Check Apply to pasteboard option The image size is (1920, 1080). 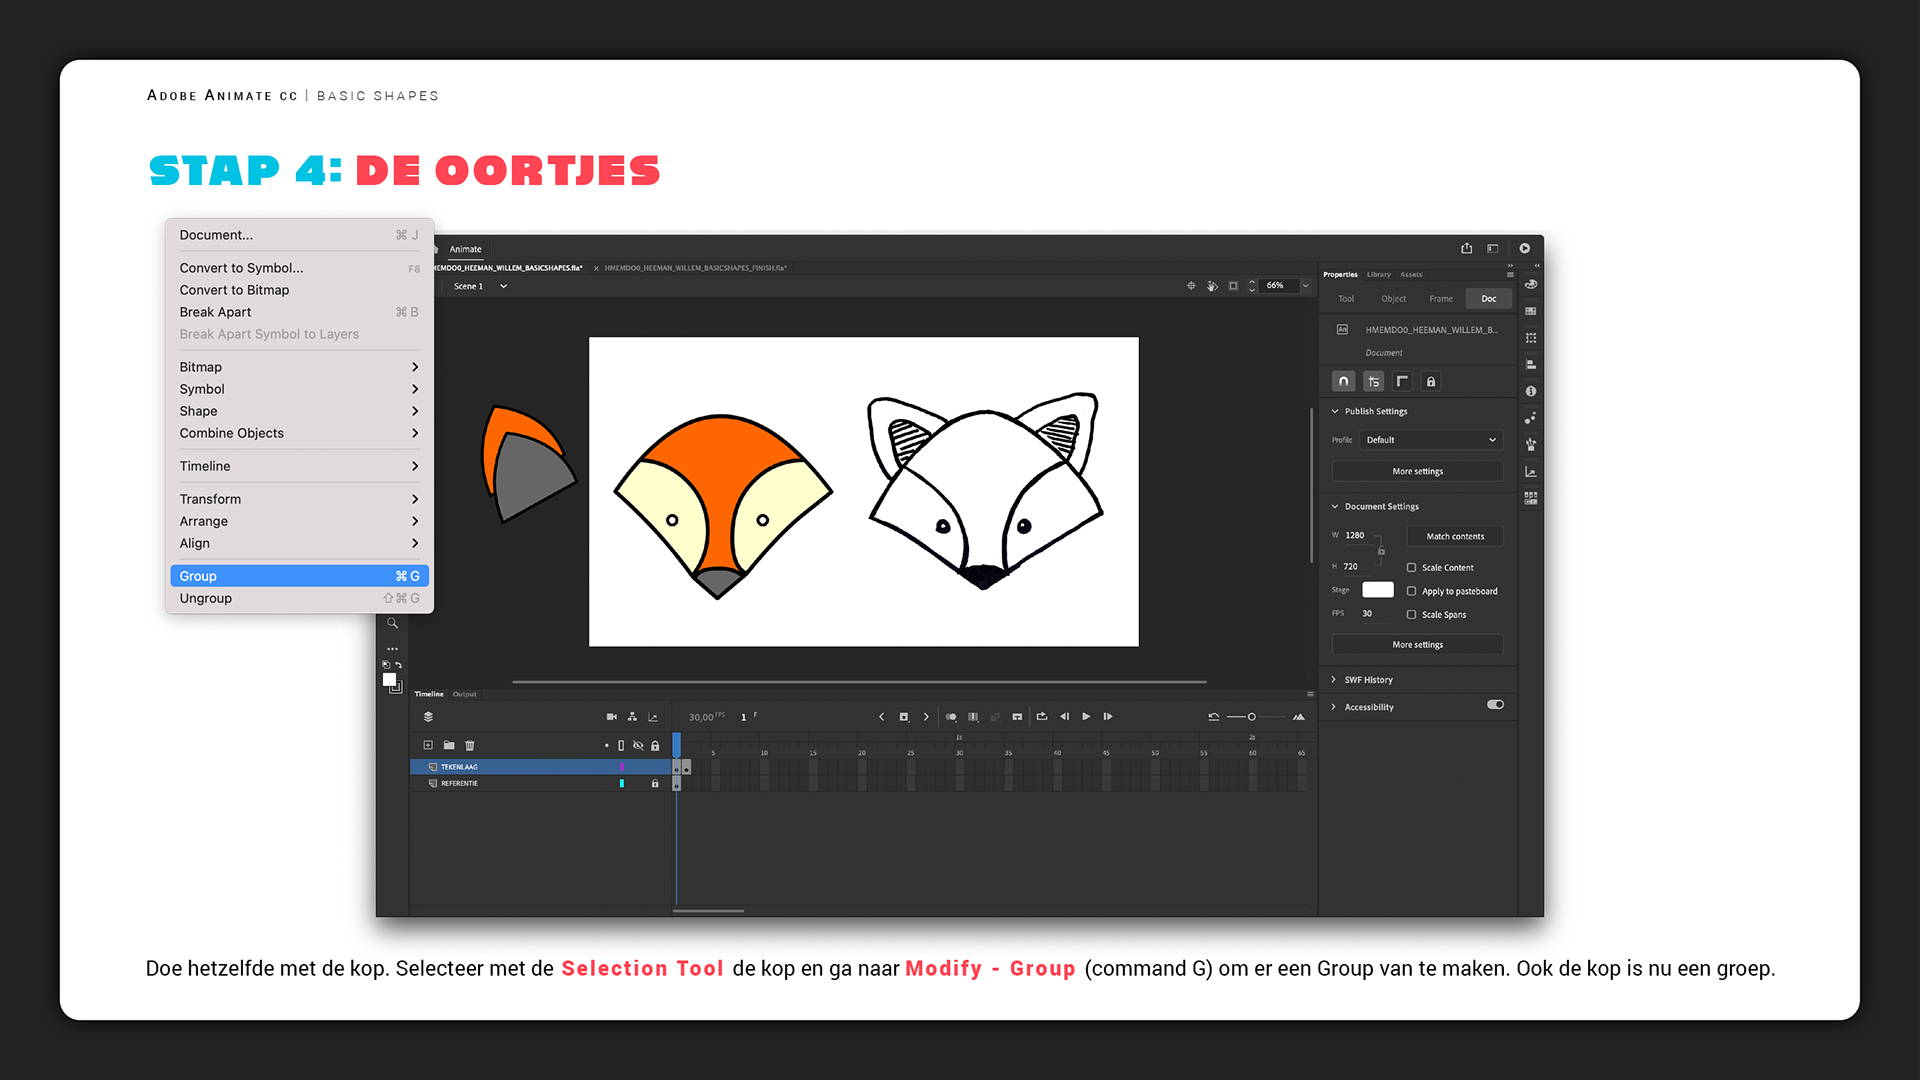[x=1411, y=592]
